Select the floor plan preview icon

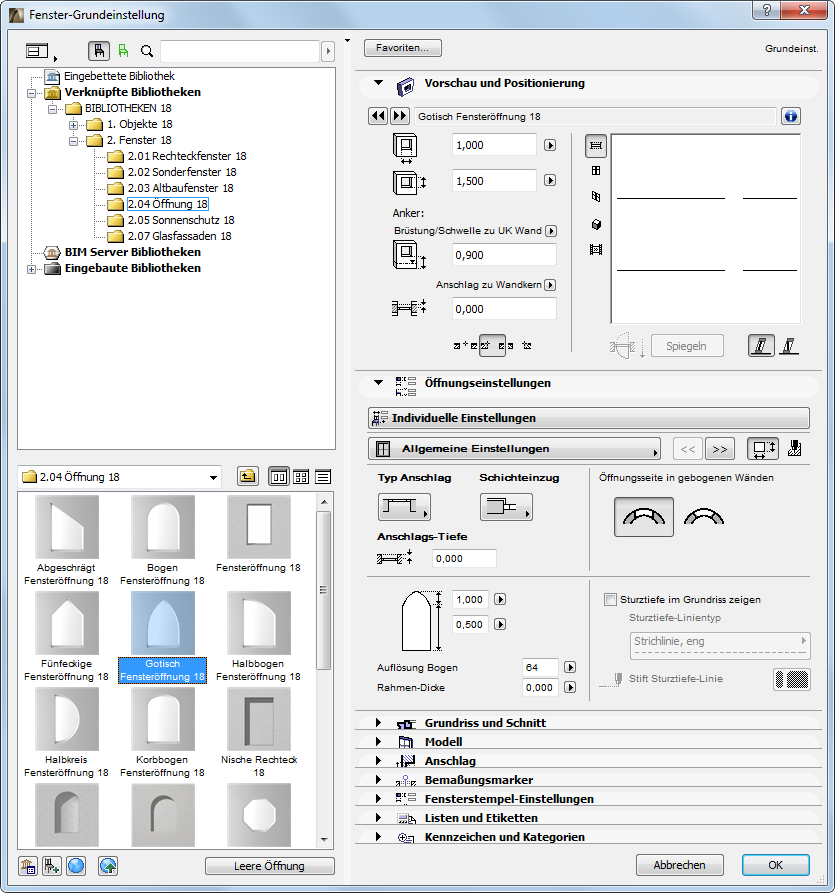(x=596, y=146)
